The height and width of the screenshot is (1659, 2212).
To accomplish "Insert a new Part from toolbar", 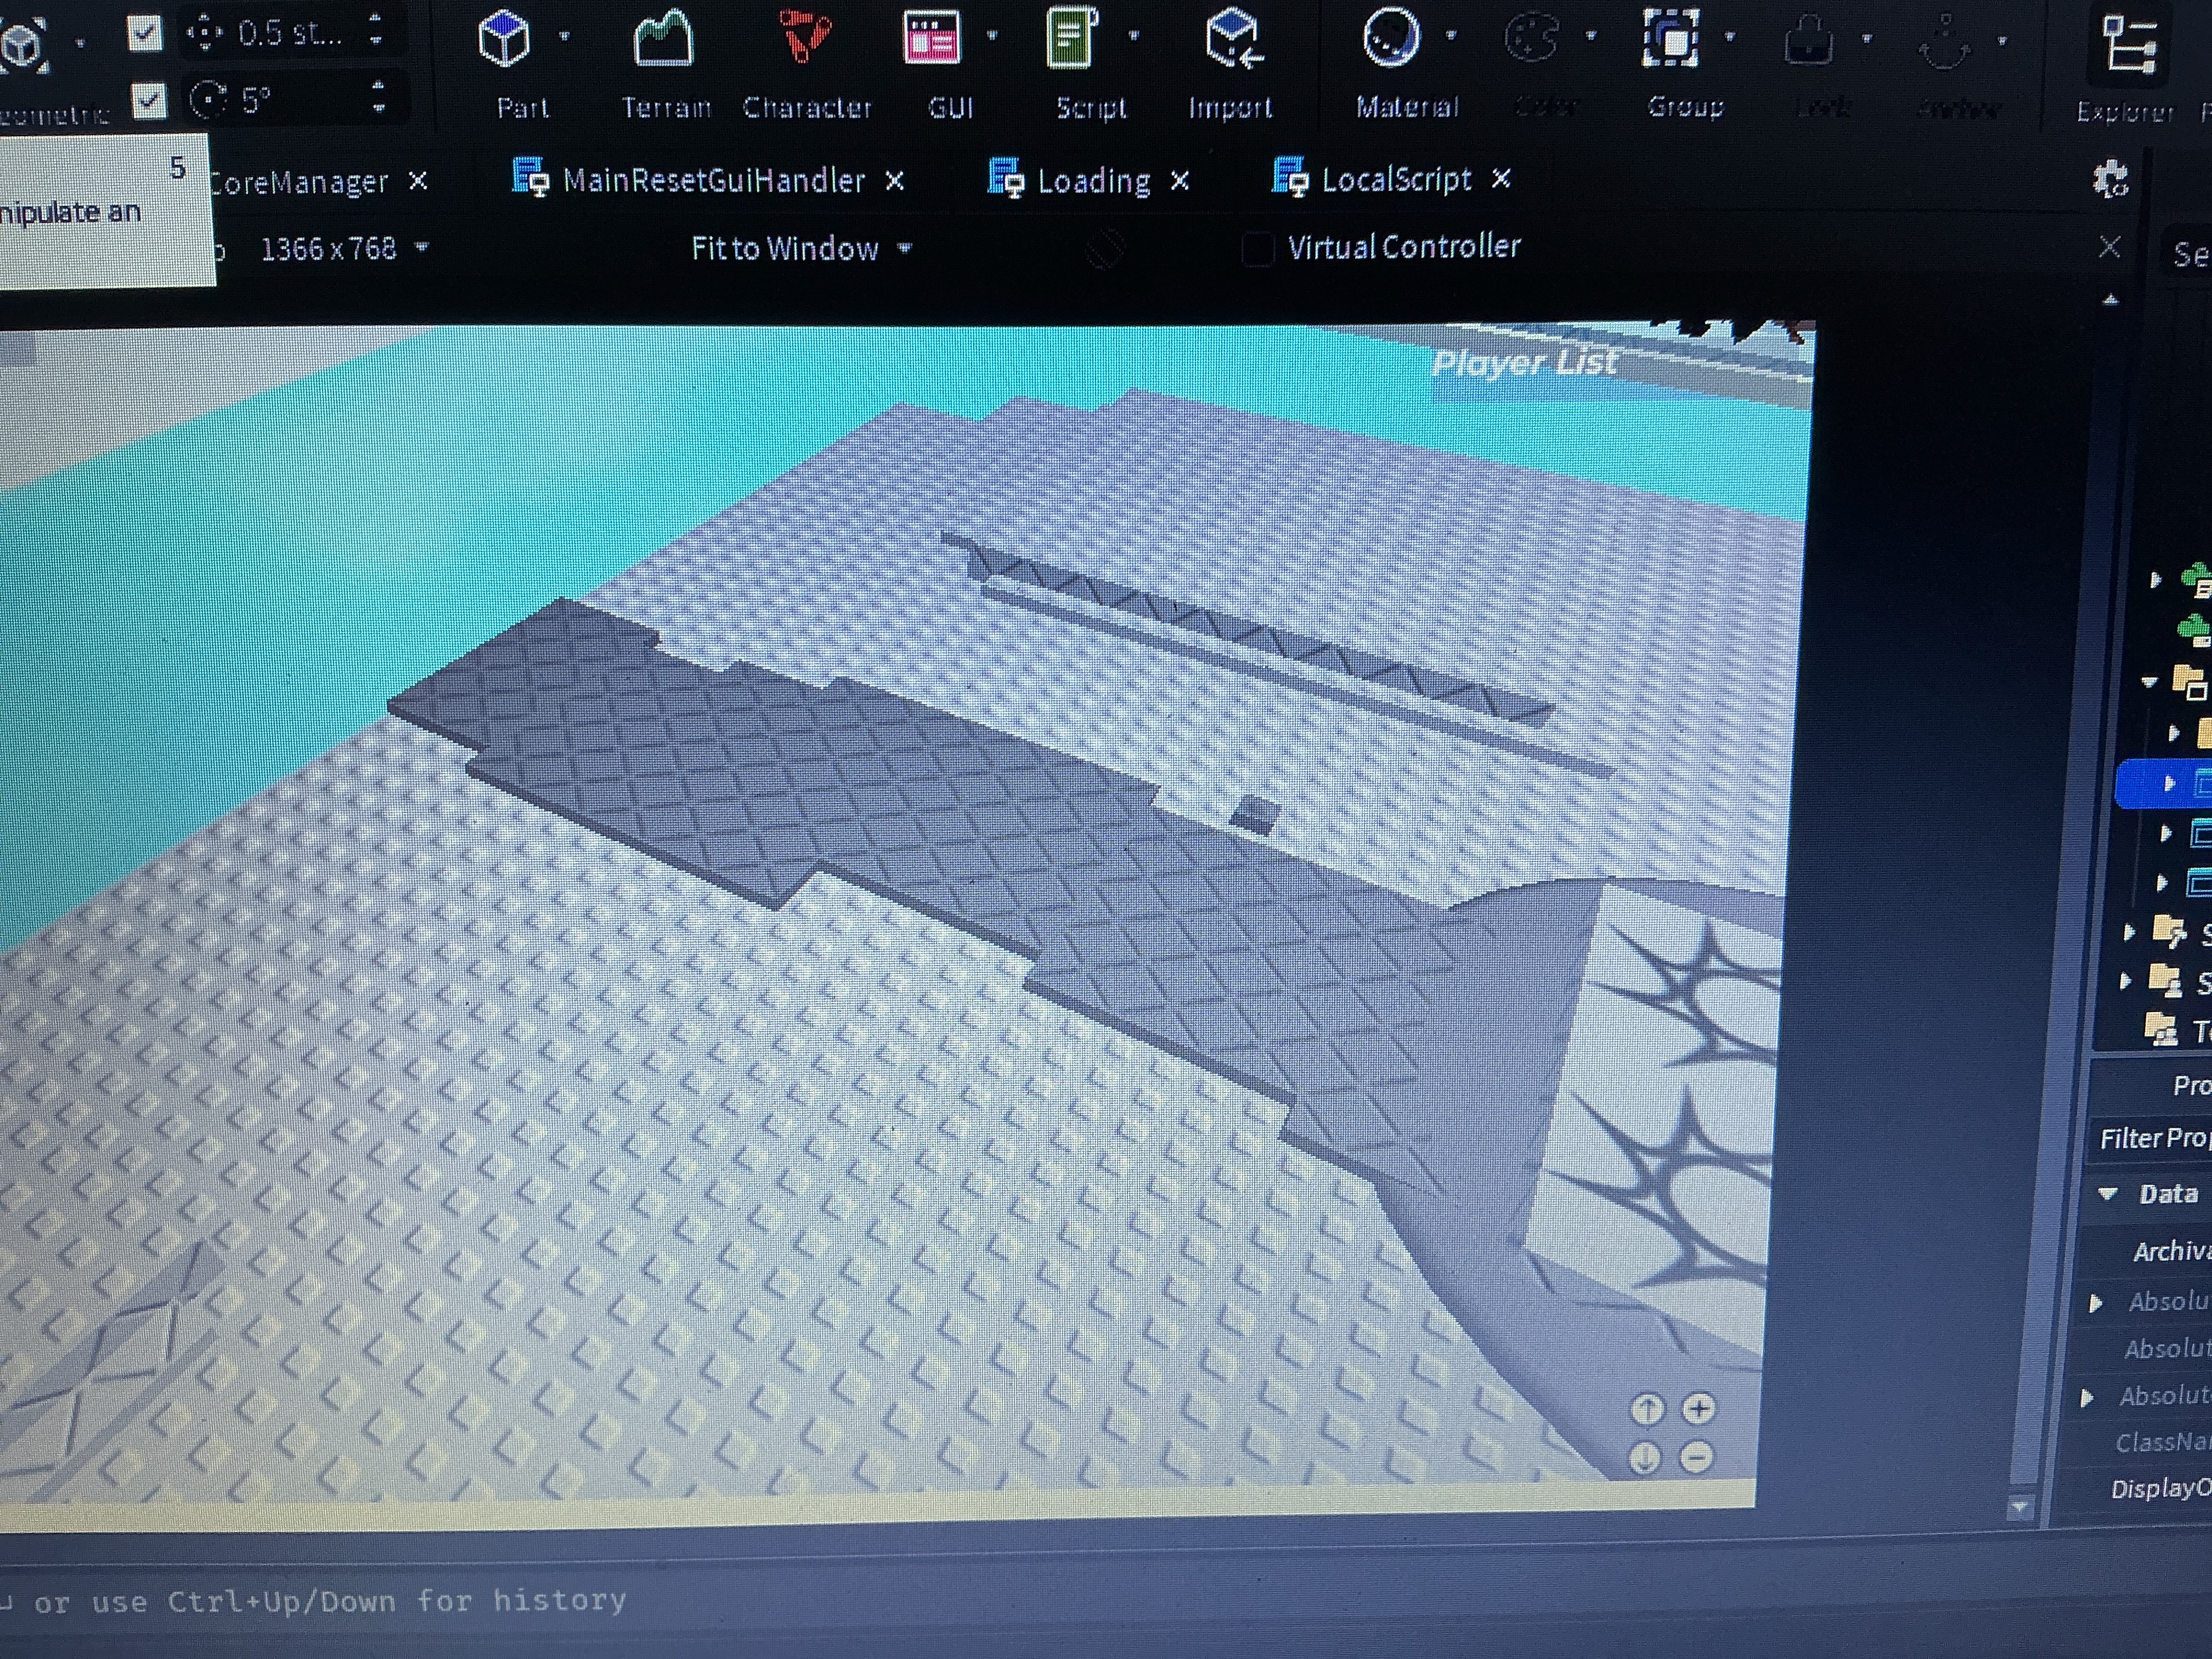I will [x=505, y=40].
